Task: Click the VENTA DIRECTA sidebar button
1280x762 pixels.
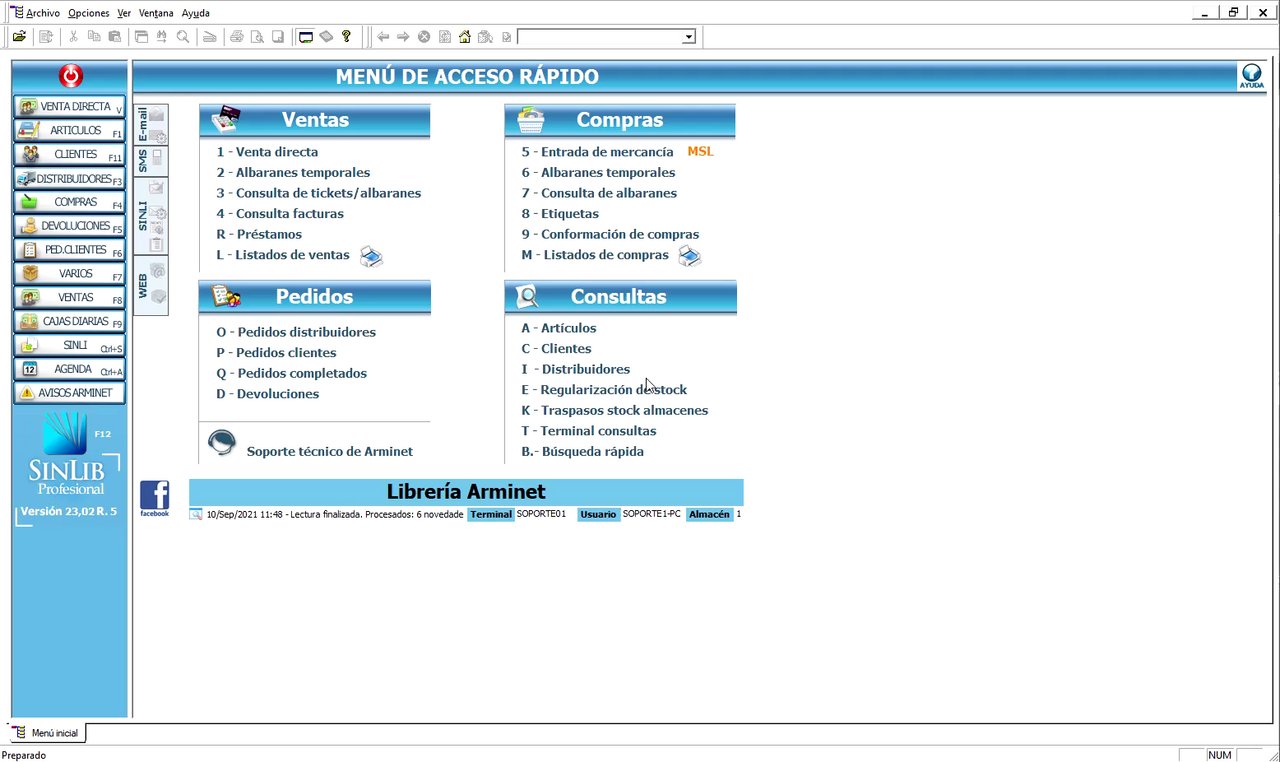Action: (x=69, y=106)
